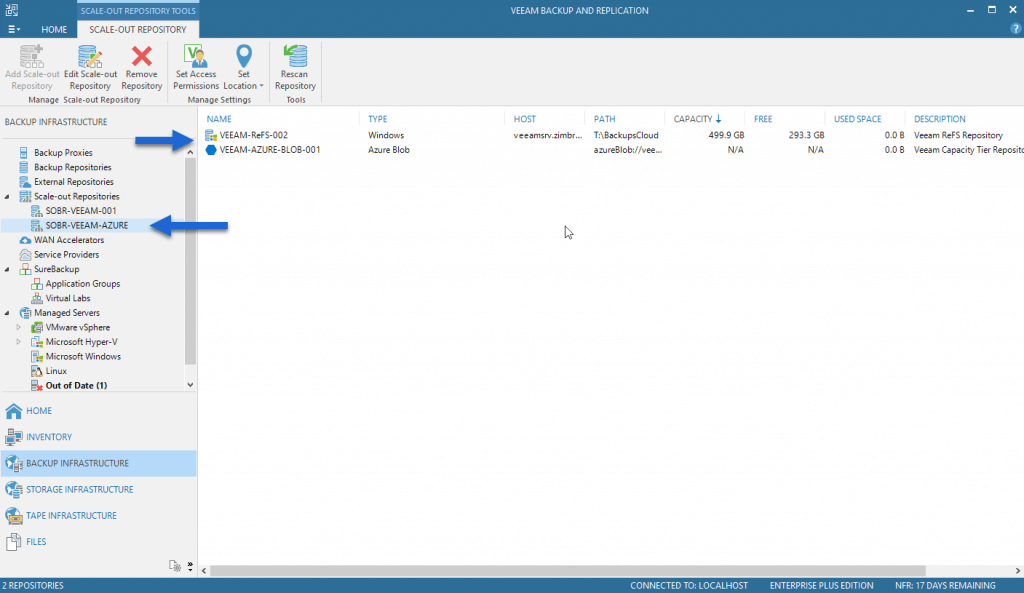Open Application Groups node

point(83,283)
